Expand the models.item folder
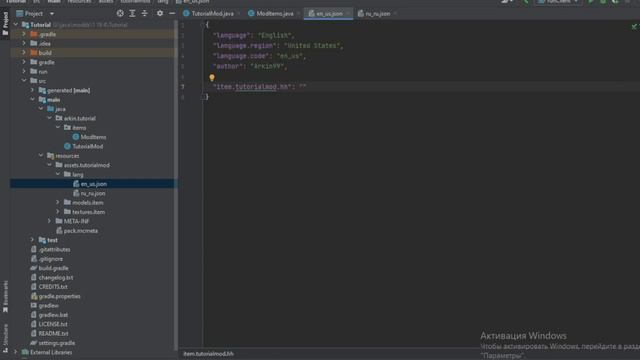This screenshot has height=360, width=640. point(58,202)
